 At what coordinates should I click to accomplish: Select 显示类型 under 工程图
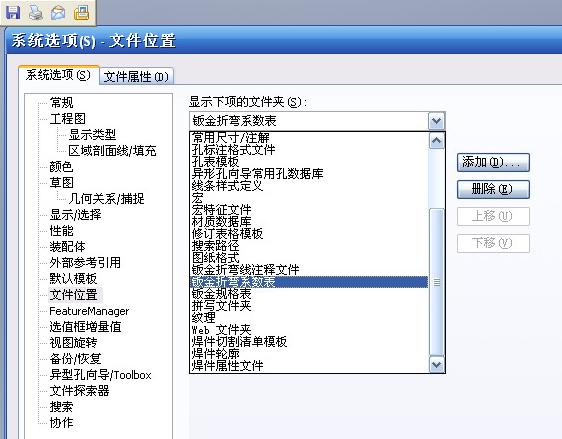pyautogui.click(x=92, y=134)
